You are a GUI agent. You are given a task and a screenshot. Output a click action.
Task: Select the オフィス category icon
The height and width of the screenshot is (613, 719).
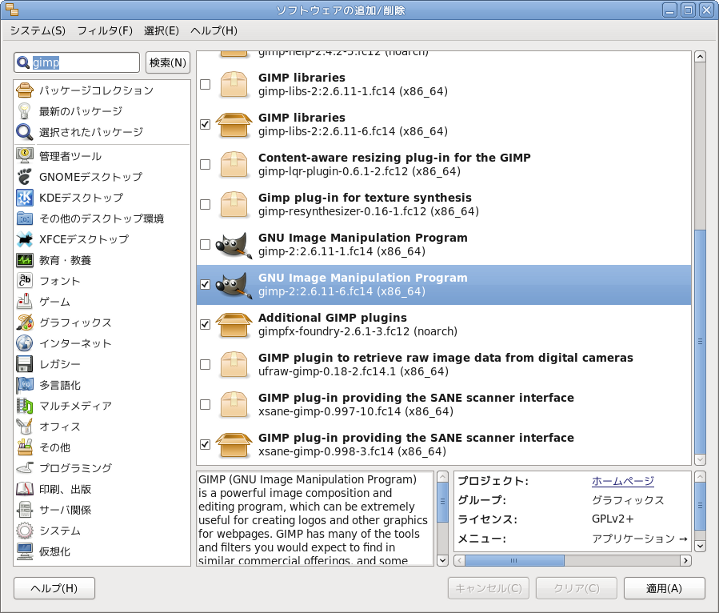click(25, 426)
